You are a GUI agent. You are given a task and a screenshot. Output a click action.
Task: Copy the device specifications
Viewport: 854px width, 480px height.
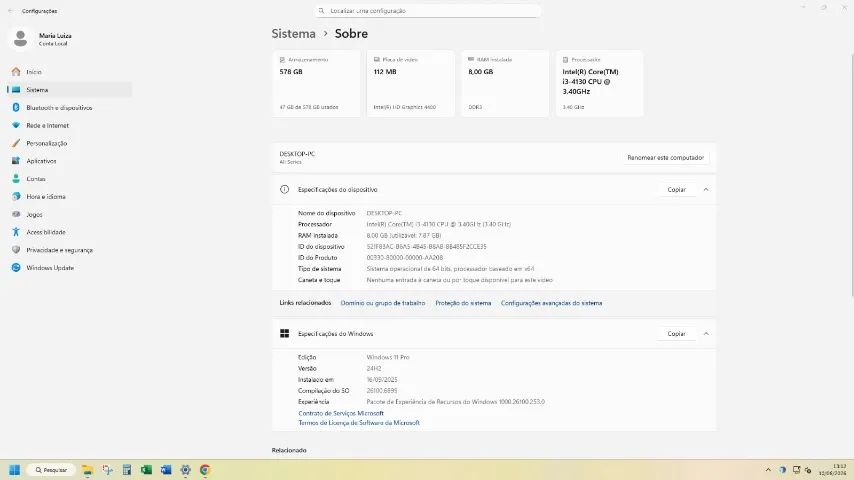(676, 190)
